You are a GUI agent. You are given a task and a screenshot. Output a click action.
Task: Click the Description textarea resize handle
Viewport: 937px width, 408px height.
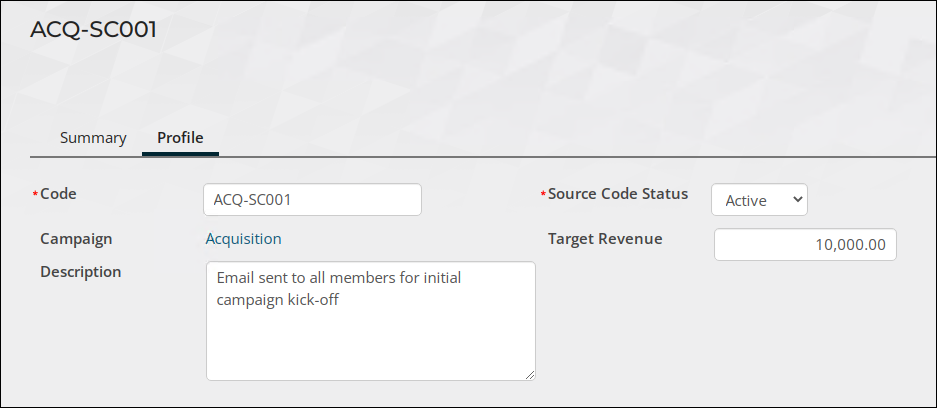(x=530, y=375)
